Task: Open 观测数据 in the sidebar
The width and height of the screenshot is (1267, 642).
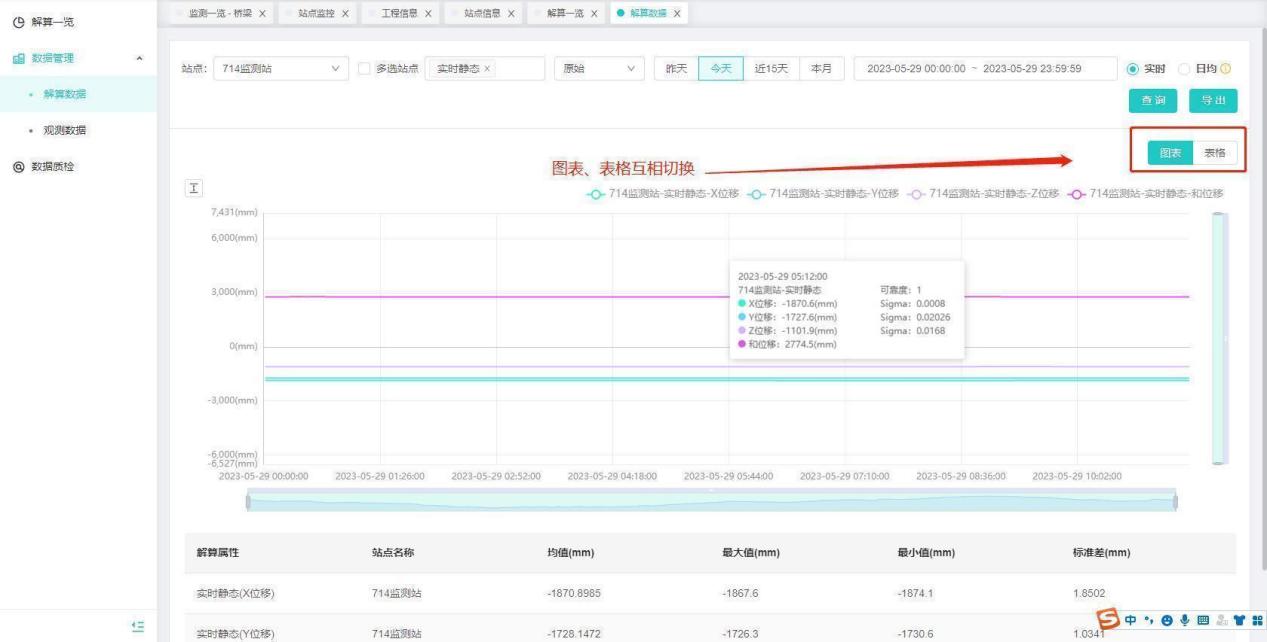Action: click(62, 131)
